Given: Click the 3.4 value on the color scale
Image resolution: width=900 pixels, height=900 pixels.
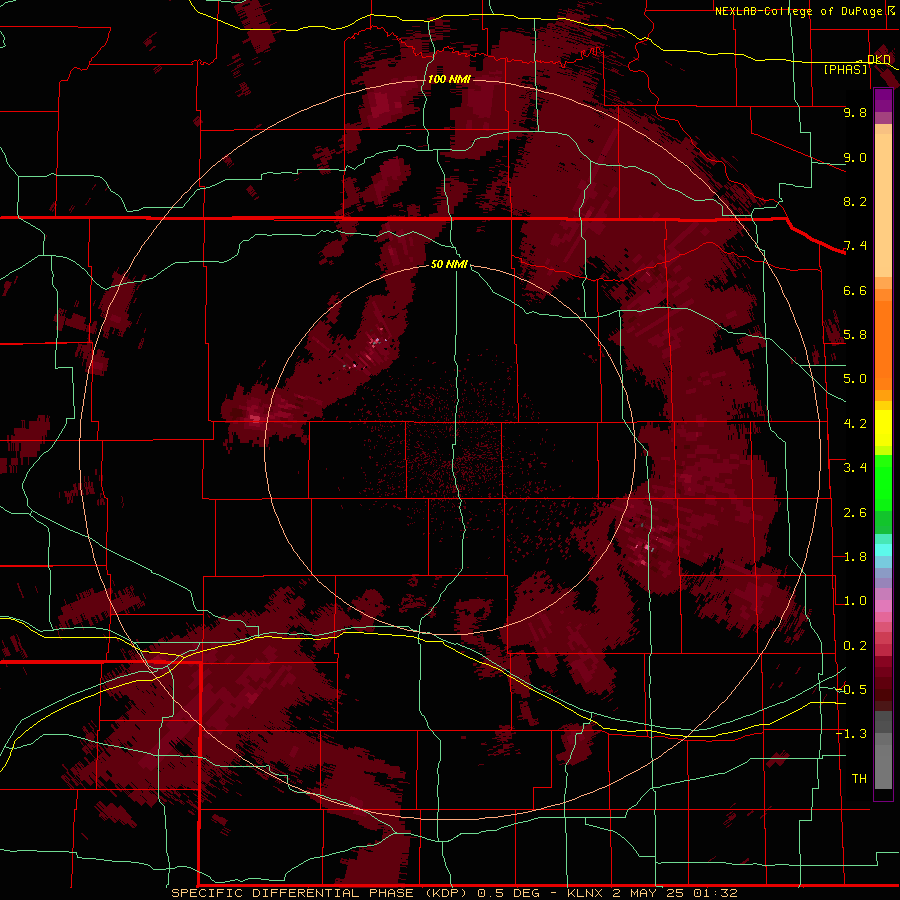Looking at the screenshot, I should click(x=855, y=468).
